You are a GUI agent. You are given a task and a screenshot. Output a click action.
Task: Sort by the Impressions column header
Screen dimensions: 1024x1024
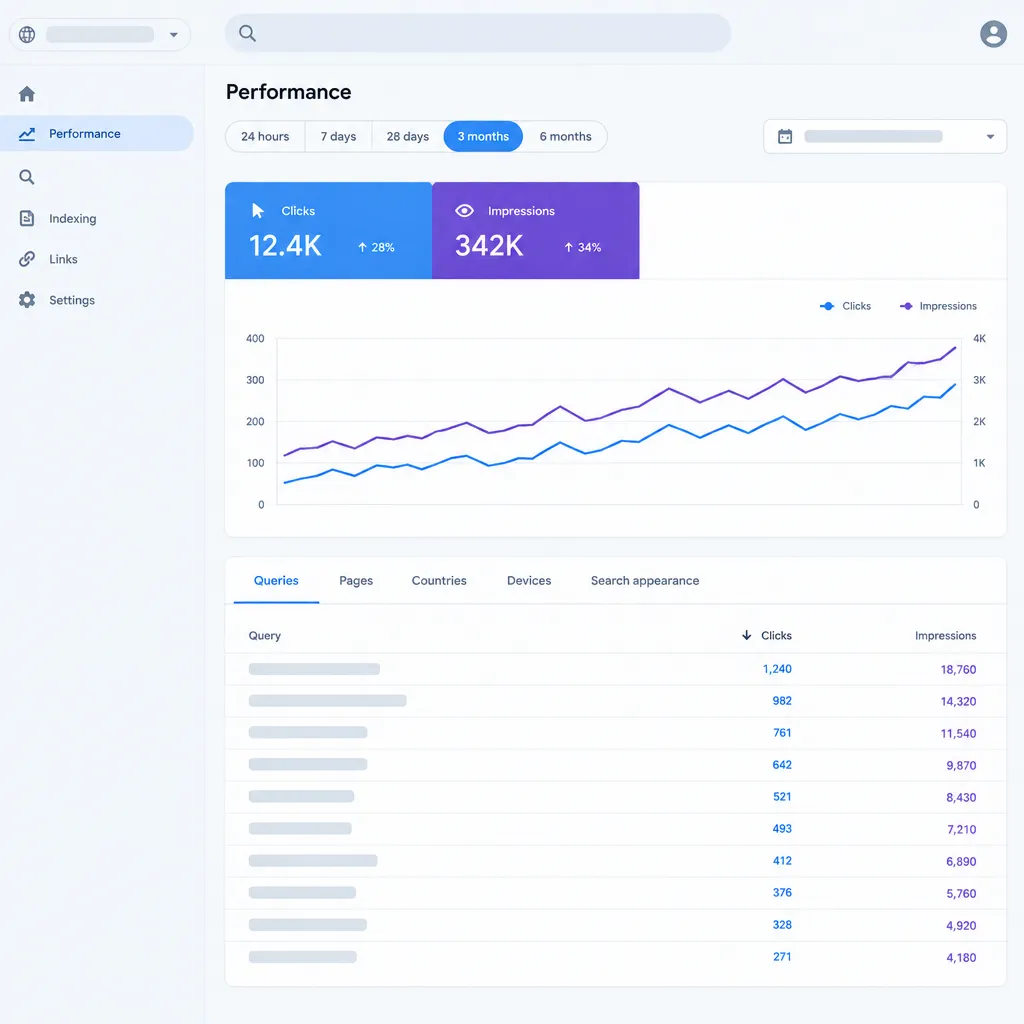point(945,635)
